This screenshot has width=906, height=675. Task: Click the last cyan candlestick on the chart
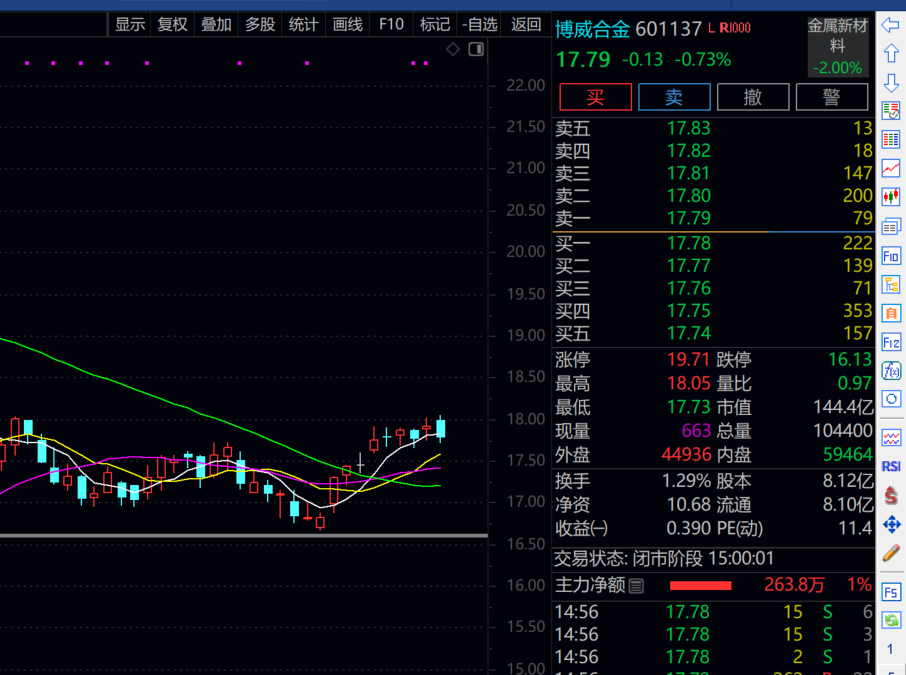[441, 429]
